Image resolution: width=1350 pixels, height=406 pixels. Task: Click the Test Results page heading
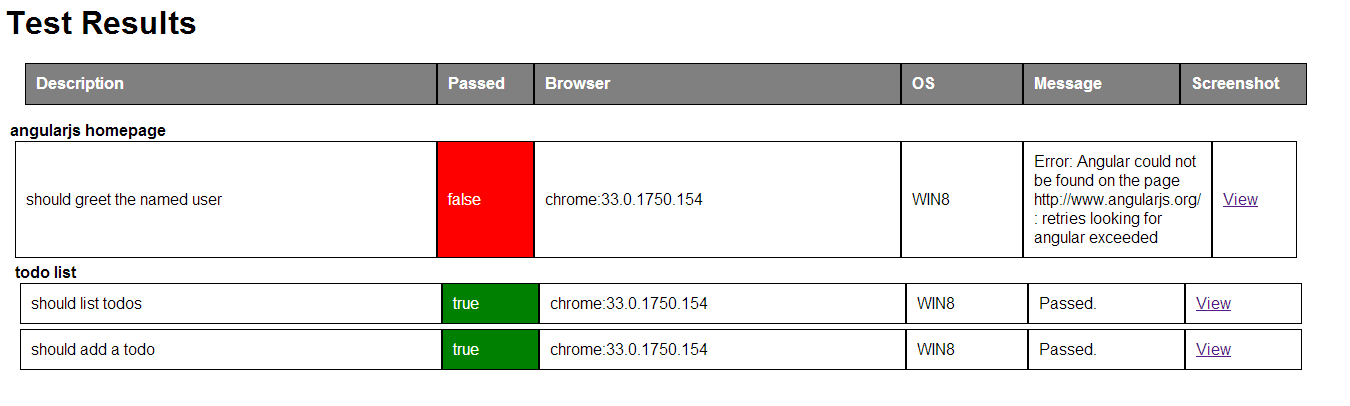101,23
